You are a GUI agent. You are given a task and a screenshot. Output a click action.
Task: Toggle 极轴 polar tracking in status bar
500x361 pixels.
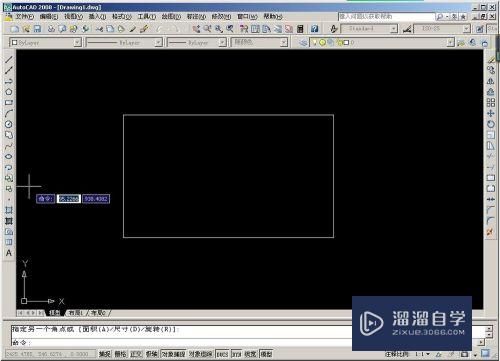click(x=152, y=354)
